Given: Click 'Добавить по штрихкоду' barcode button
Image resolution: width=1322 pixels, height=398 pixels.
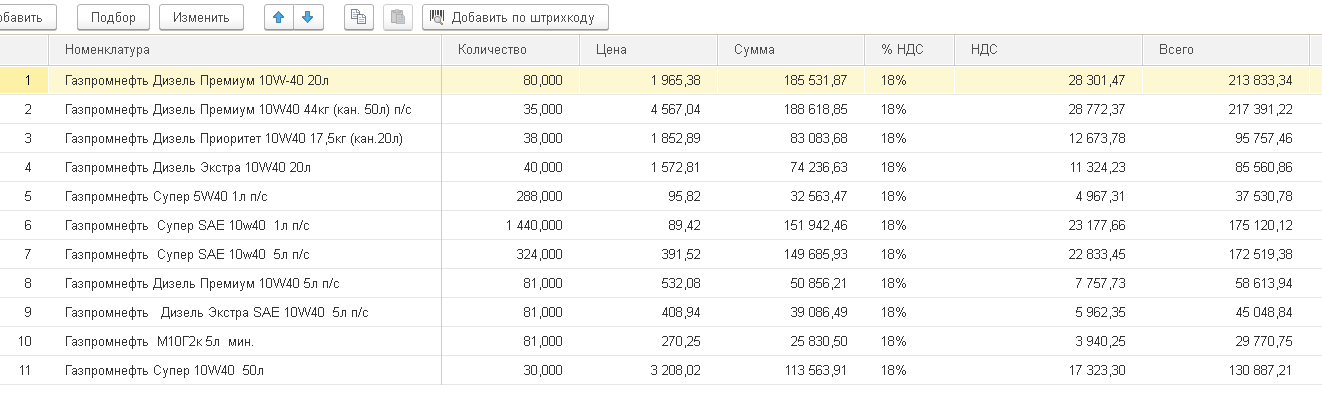Looking at the screenshot, I should pyautogui.click(x=515, y=17).
